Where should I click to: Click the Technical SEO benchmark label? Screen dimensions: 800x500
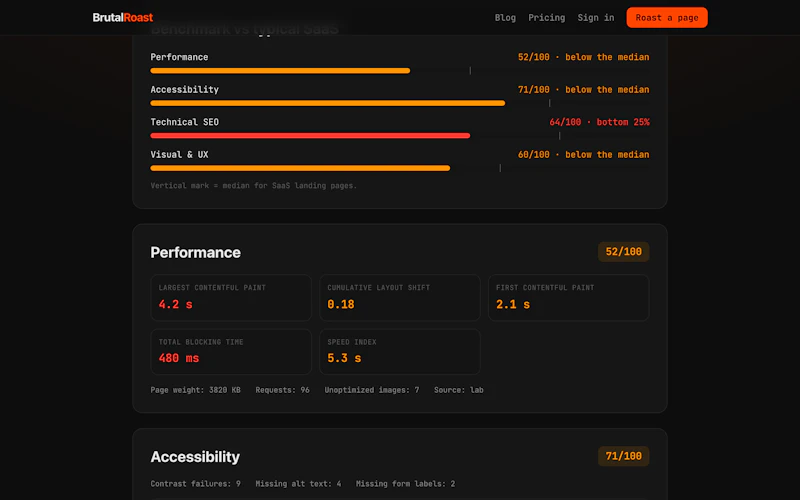[184, 122]
